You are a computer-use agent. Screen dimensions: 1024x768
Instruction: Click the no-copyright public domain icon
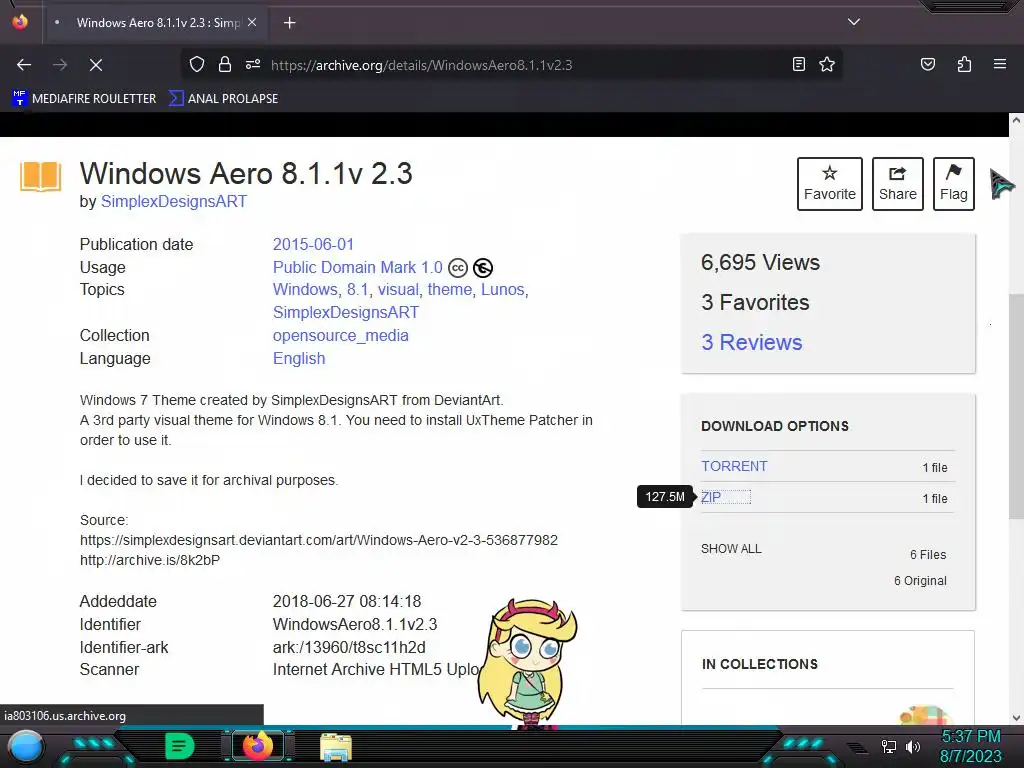(x=483, y=268)
